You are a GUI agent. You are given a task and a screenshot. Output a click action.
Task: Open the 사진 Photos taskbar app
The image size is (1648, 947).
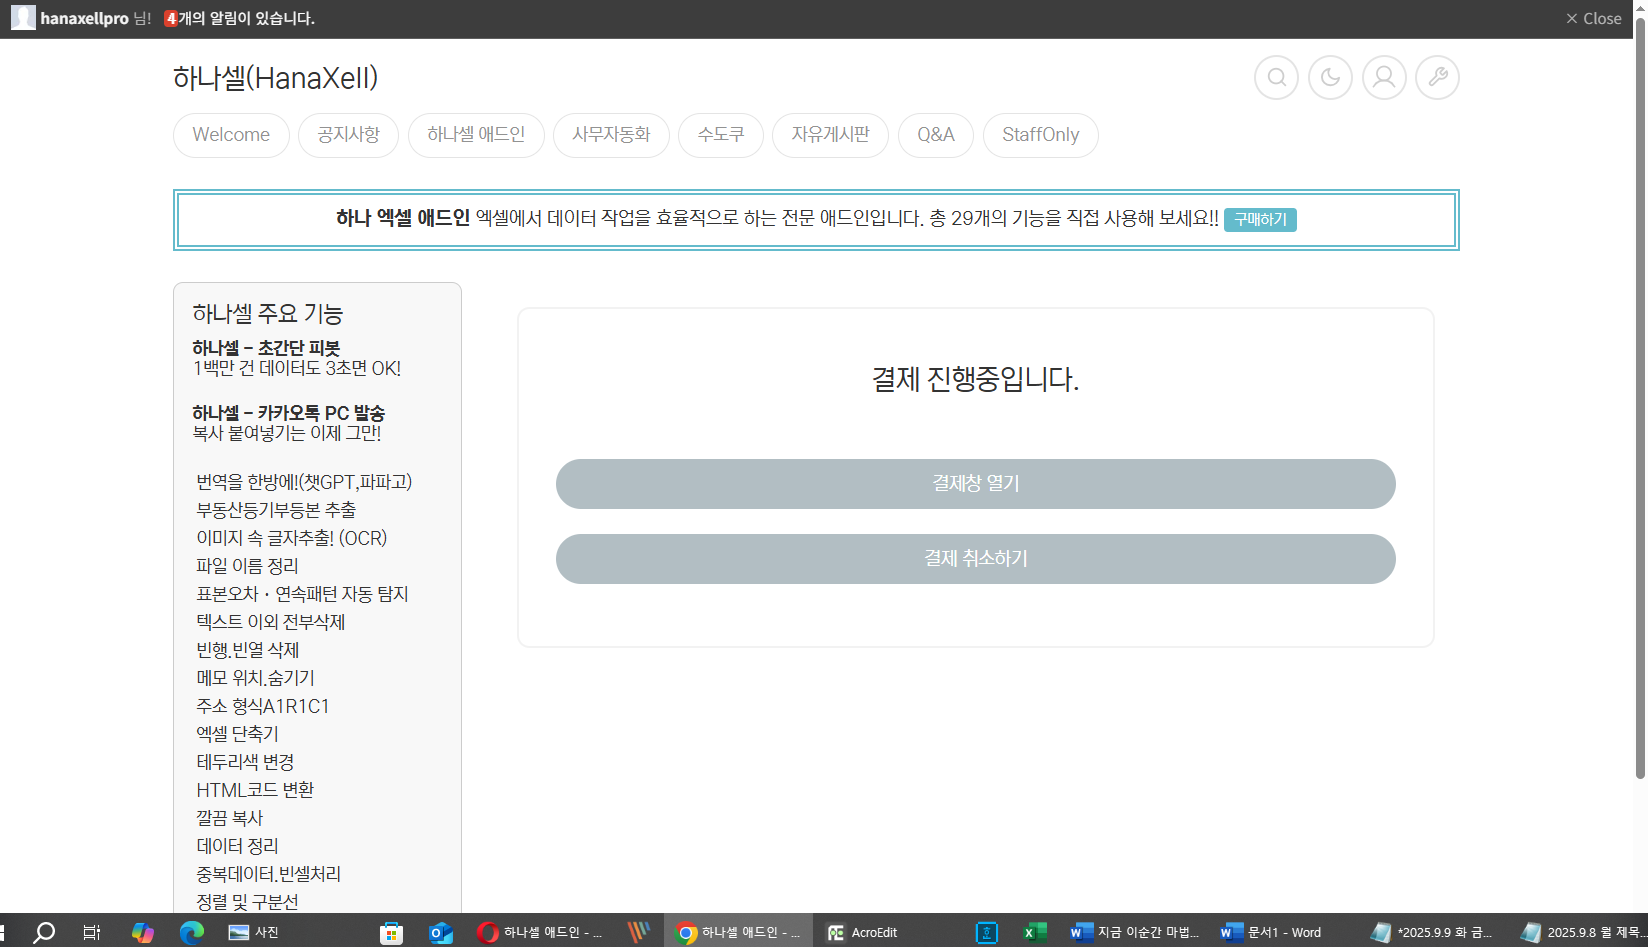(x=254, y=932)
